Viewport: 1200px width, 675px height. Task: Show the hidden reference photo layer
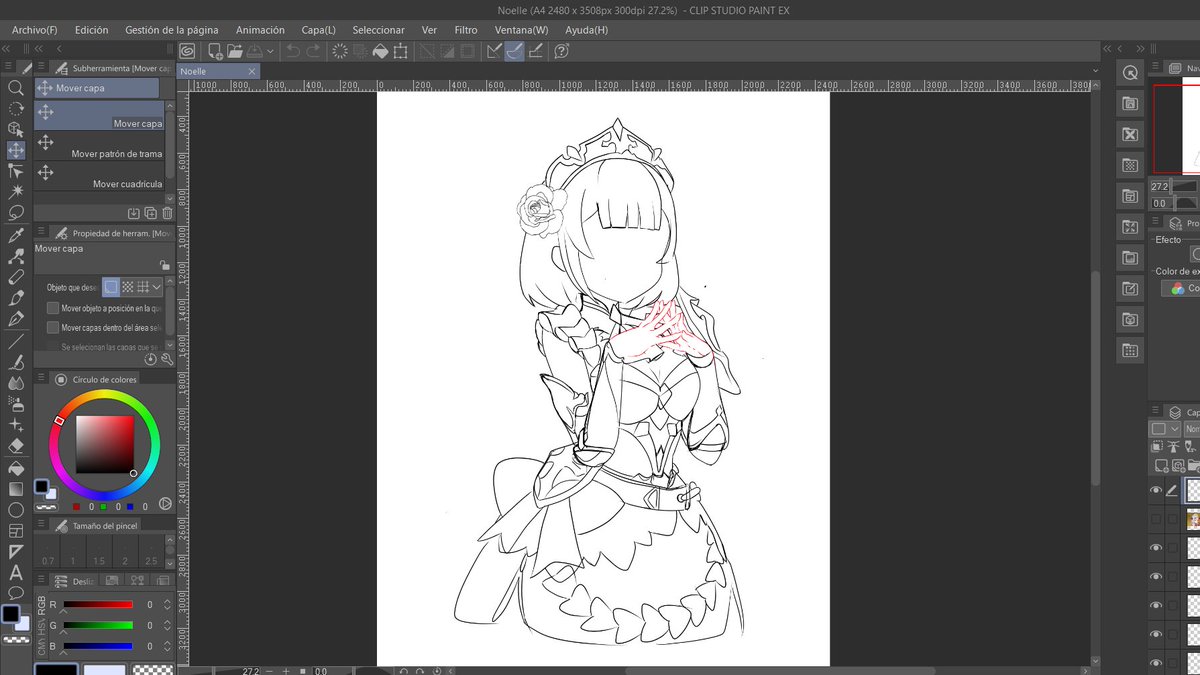coord(1156,519)
